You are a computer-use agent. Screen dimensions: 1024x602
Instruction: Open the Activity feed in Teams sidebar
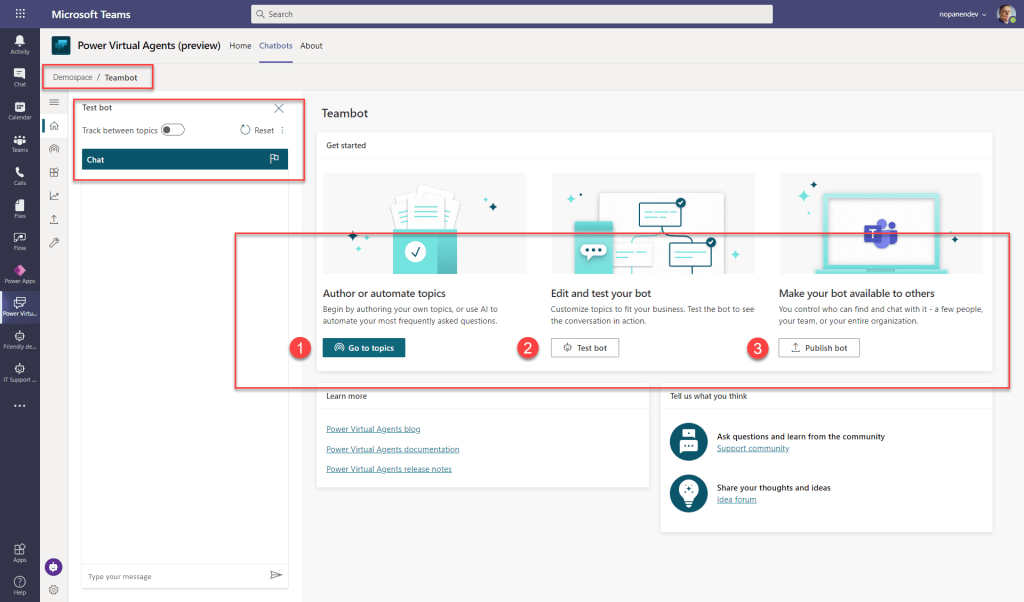coord(20,43)
